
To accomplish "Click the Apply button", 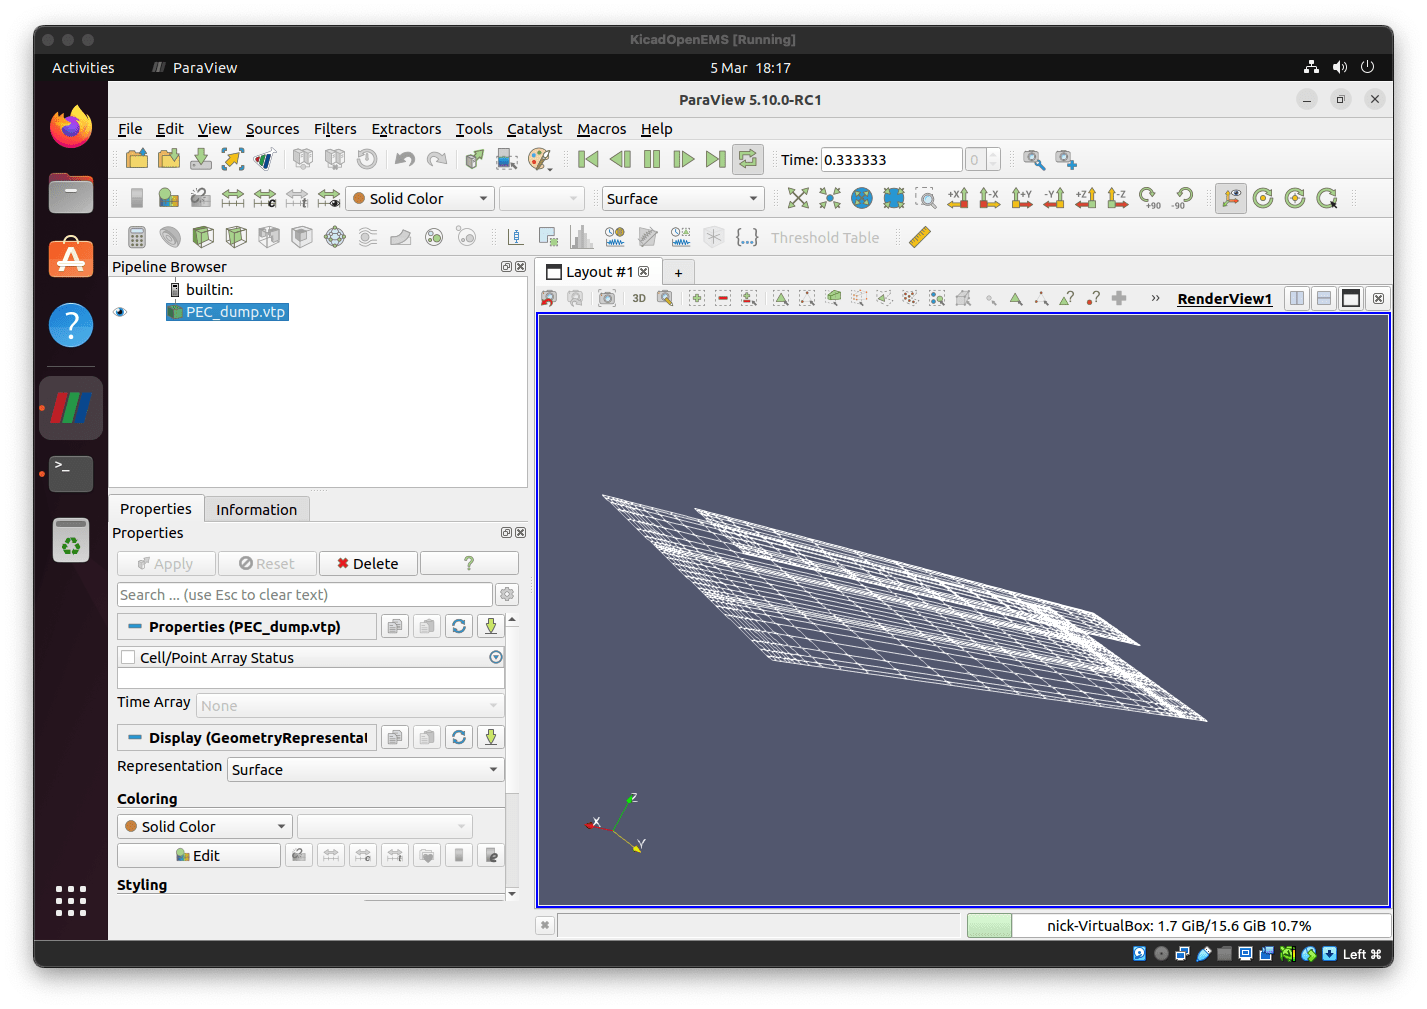I will pos(166,563).
